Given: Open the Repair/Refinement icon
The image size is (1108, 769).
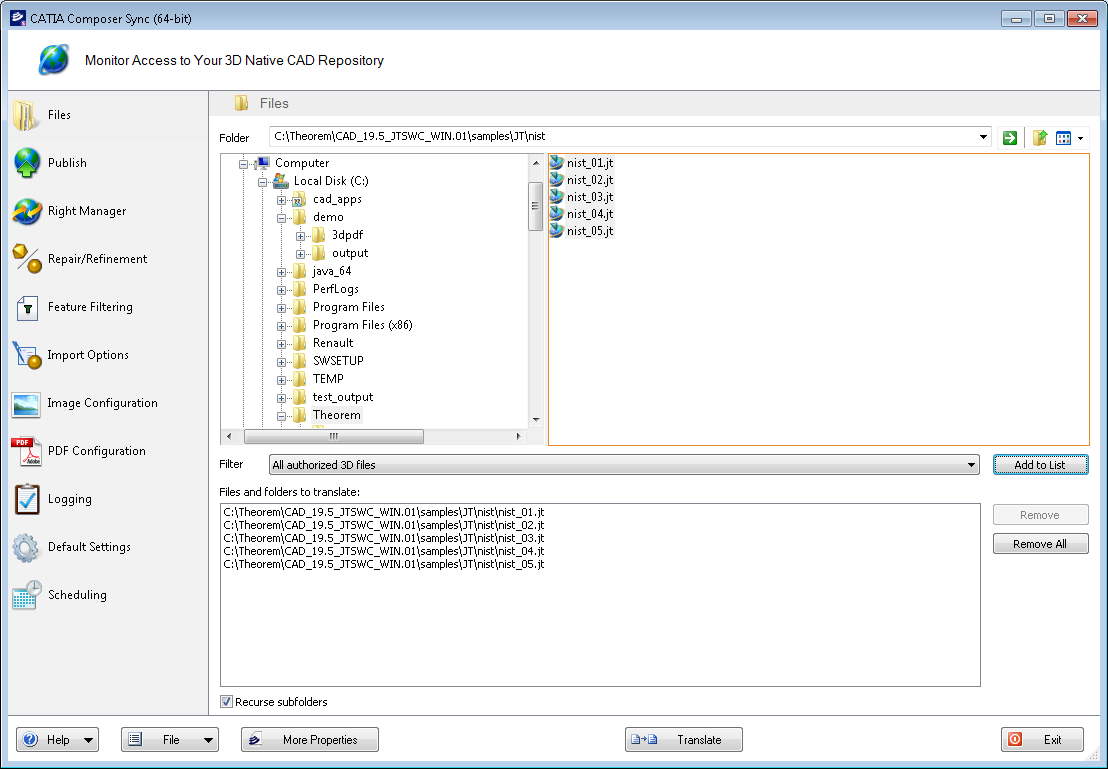Looking at the screenshot, I should click(x=27, y=259).
